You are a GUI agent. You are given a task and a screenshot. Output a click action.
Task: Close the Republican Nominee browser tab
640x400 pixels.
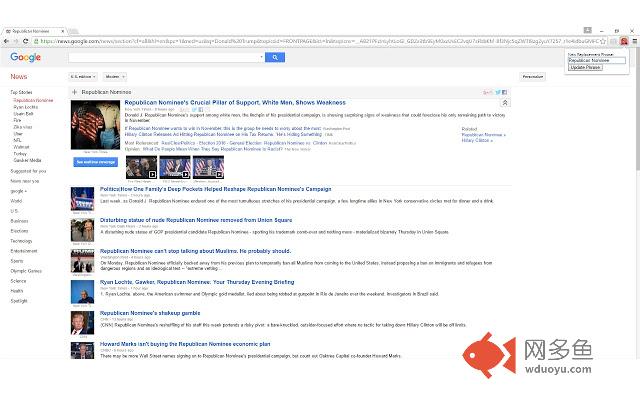(62, 31)
